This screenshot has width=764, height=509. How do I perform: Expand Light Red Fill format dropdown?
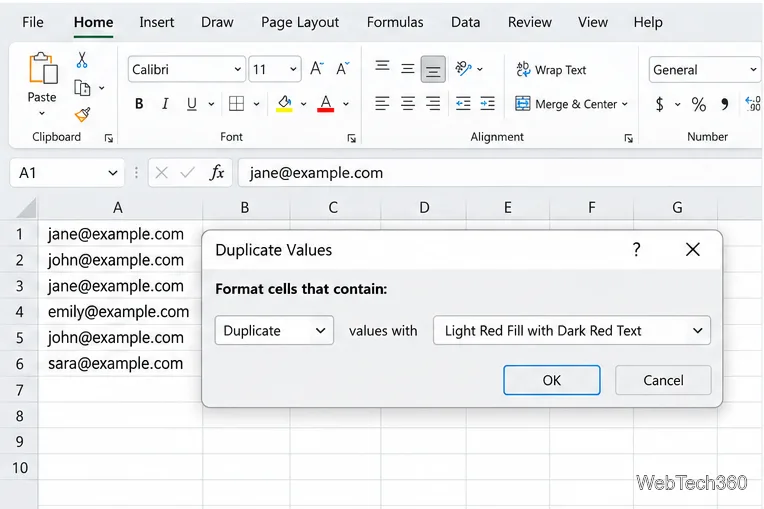pyautogui.click(x=572, y=330)
